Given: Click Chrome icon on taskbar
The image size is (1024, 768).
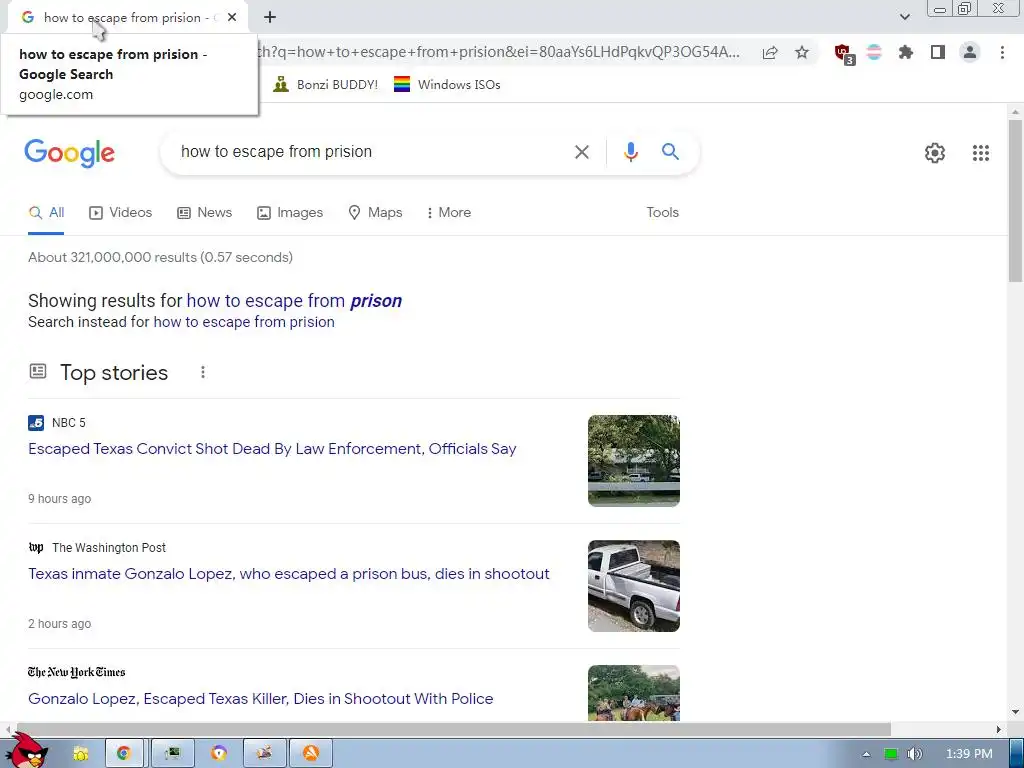Looking at the screenshot, I should point(124,754).
